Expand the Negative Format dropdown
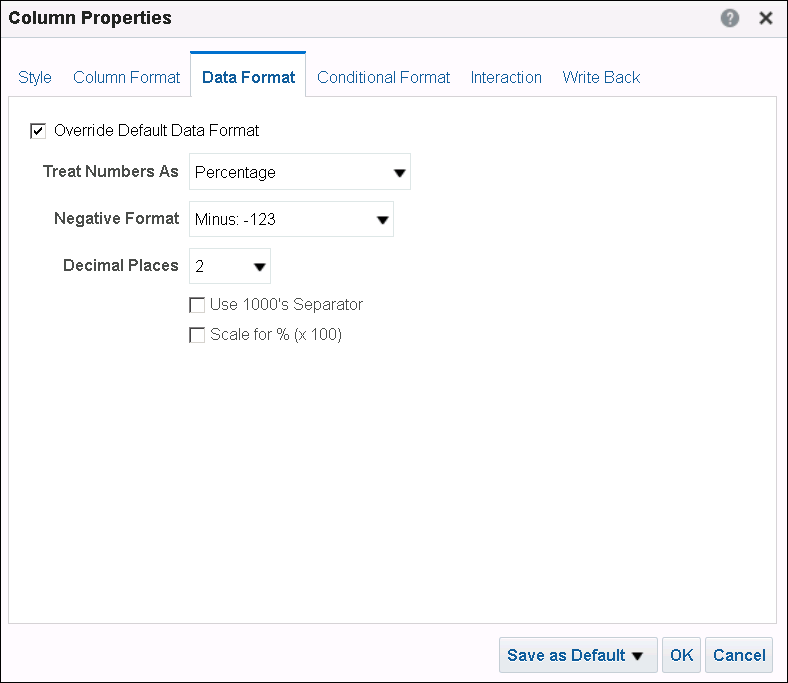Screen dimensions: 788x683 pos(291,219)
